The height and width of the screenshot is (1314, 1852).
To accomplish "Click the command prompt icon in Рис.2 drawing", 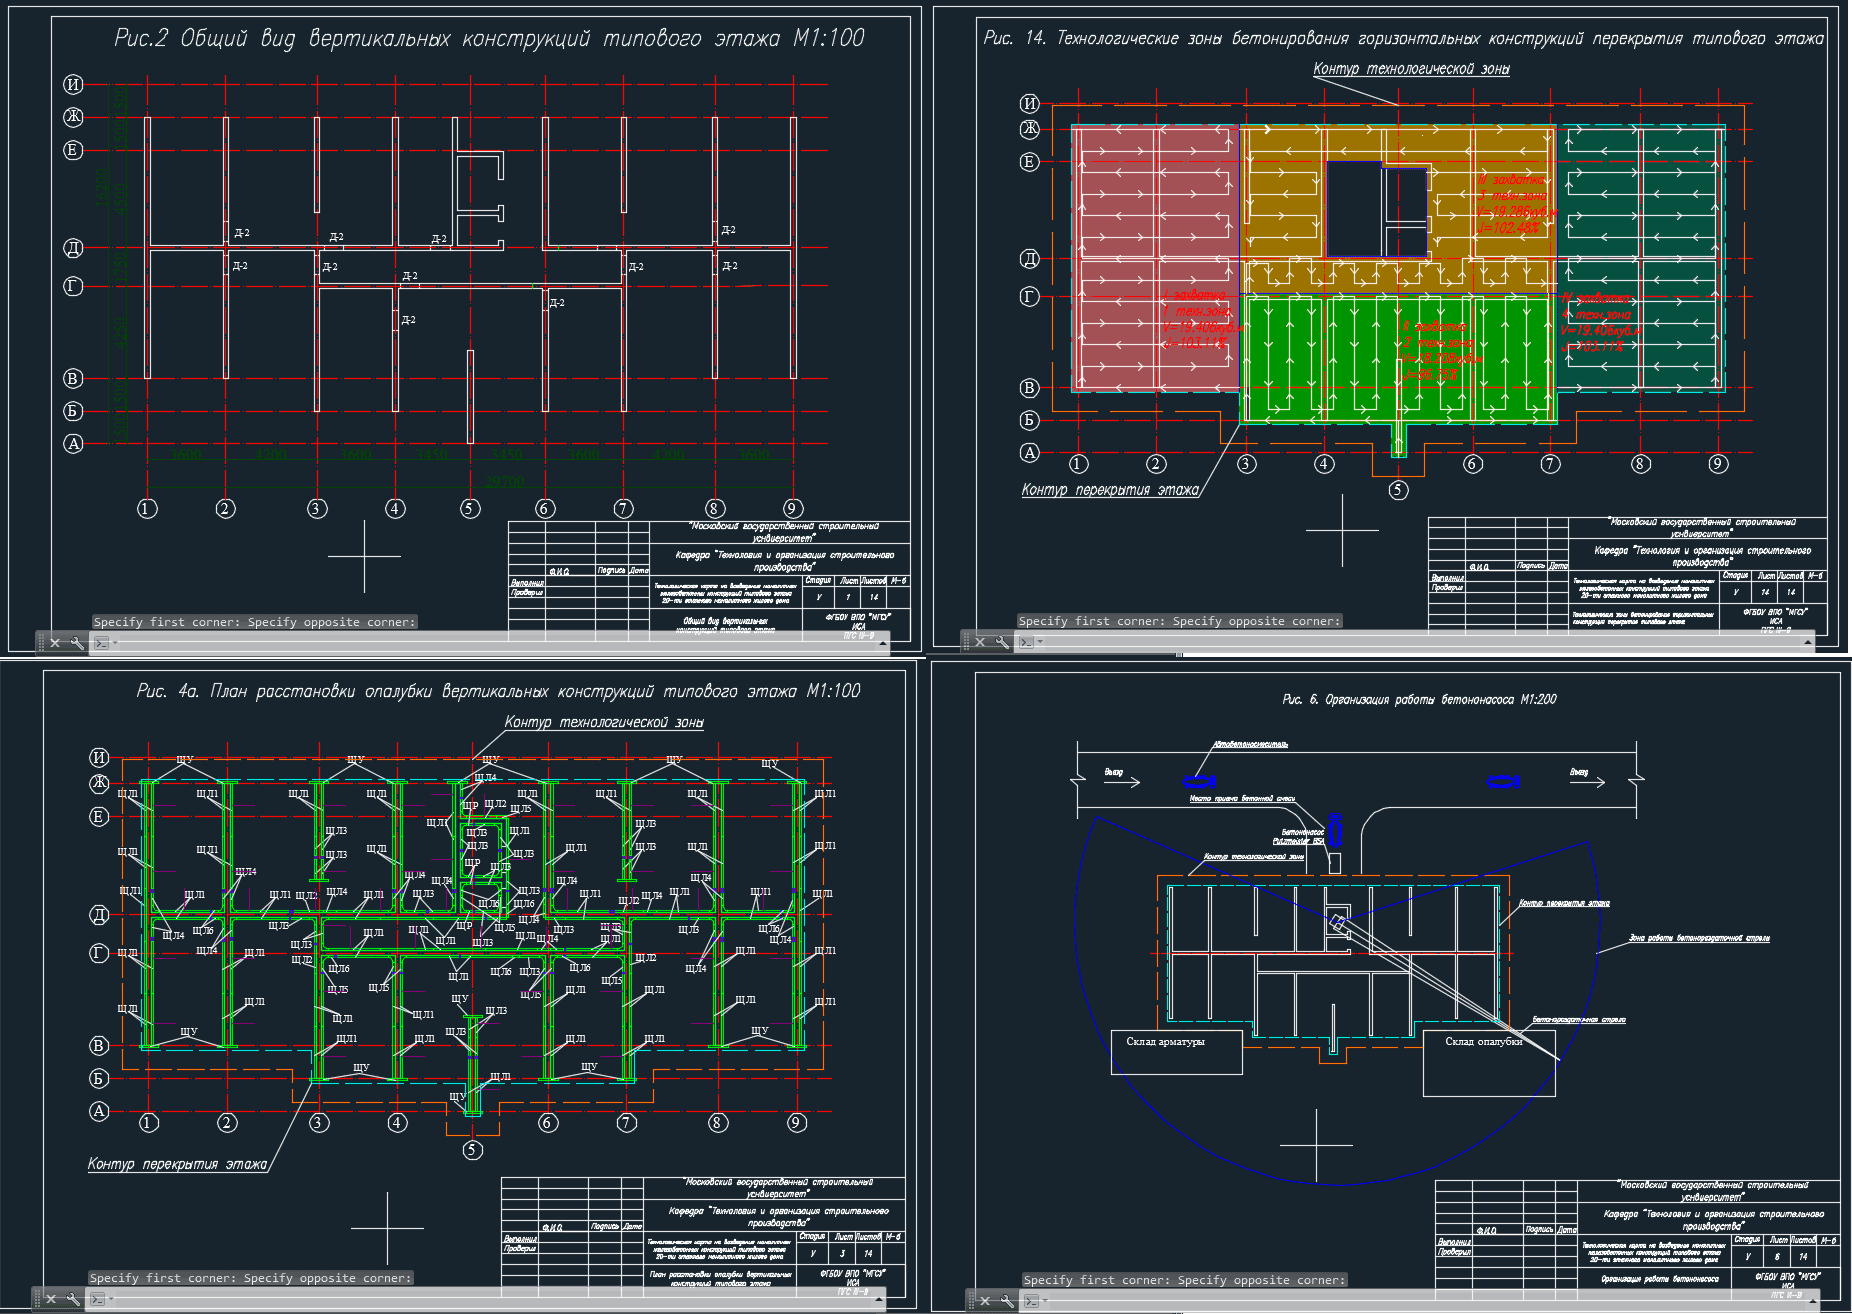I will tap(100, 643).
